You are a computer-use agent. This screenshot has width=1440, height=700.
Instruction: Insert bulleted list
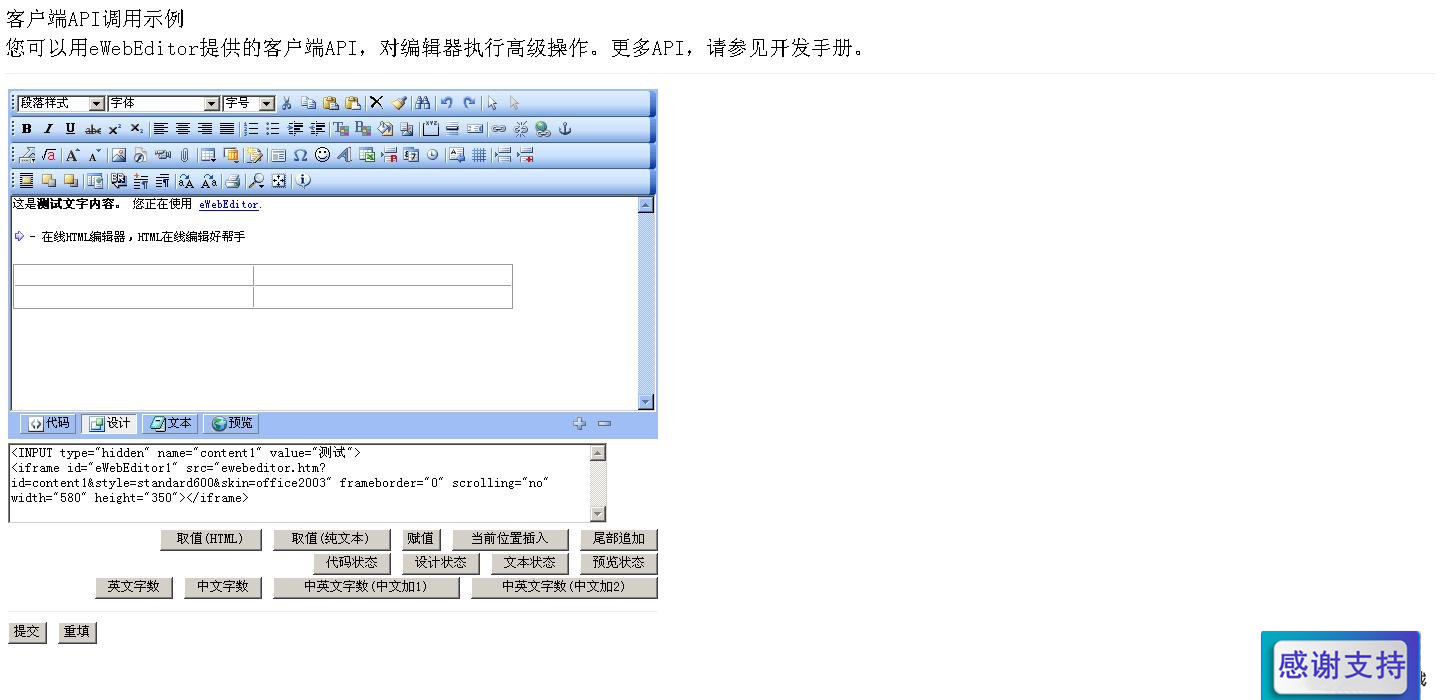[273, 129]
